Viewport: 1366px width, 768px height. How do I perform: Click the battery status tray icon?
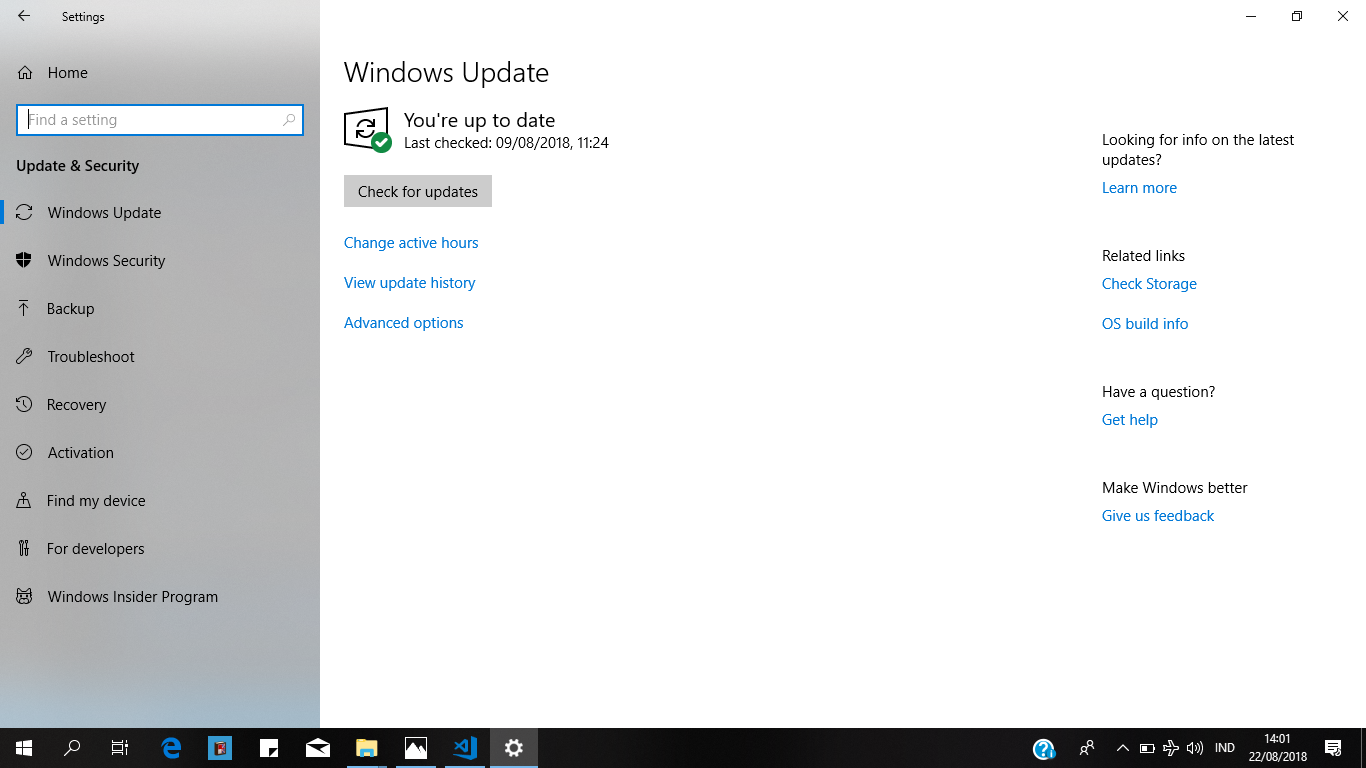click(1147, 747)
